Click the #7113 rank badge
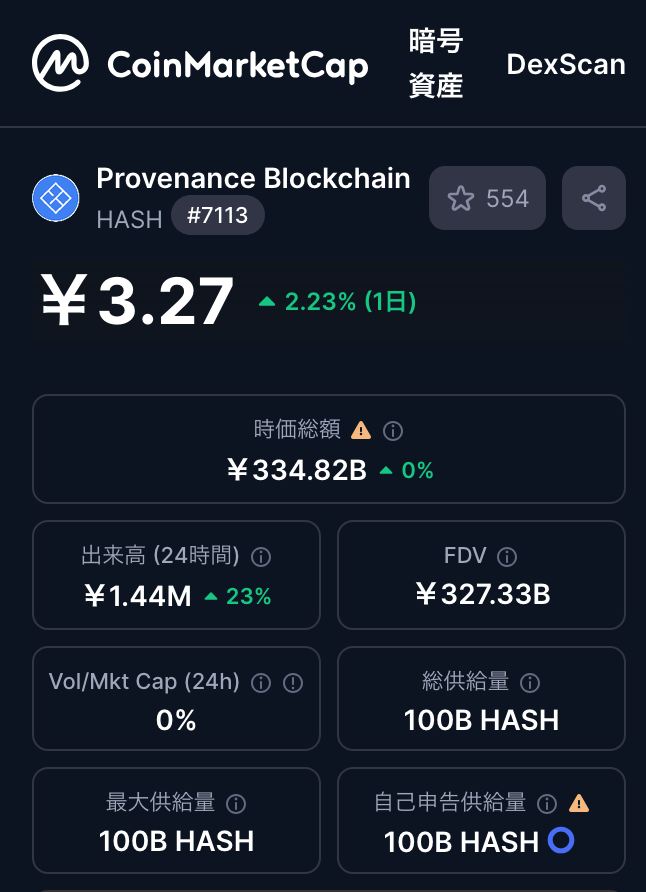The width and height of the screenshot is (646, 892). [218, 215]
